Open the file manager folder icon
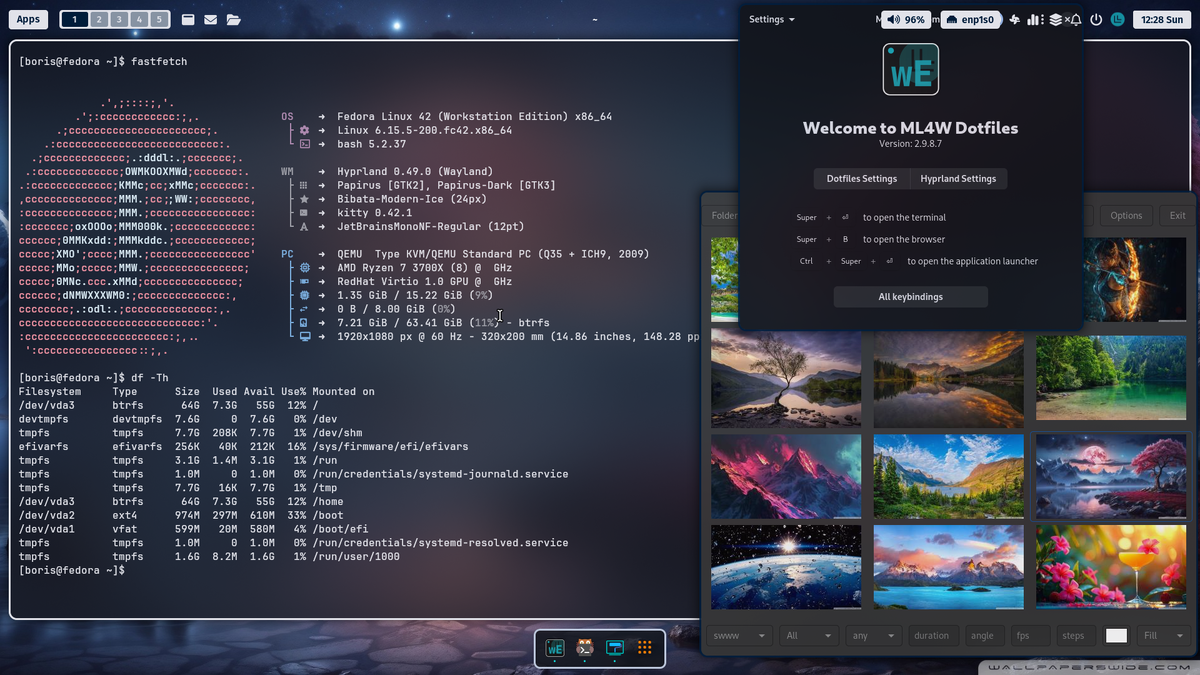 click(233, 19)
